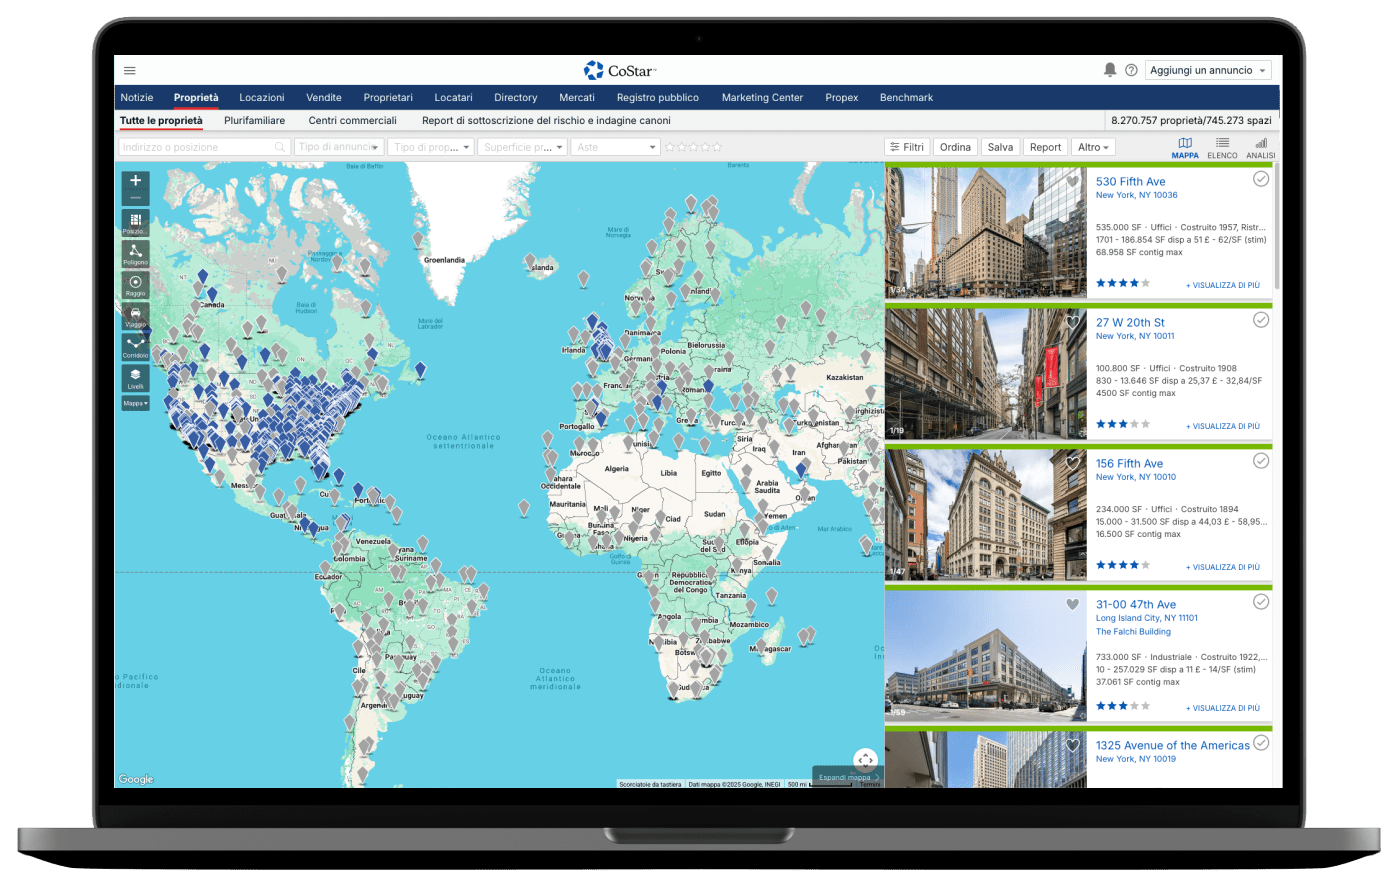Expand the Altro dropdown
Image resolution: width=1400 pixels, height=894 pixels.
pyautogui.click(x=1093, y=147)
